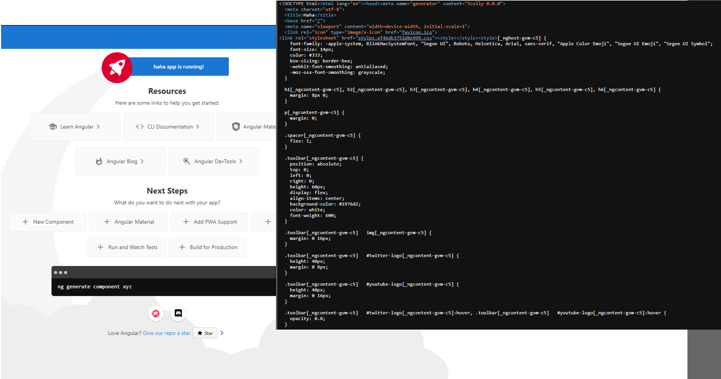
Task: Click the red rocket logo icon
Action: 117,68
